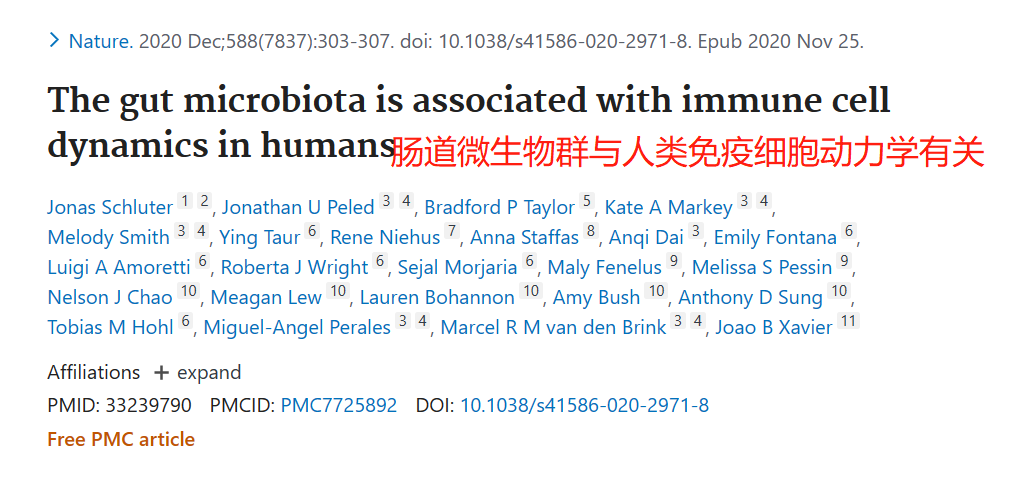Select author Anna Staffas
This screenshot has width=1030, height=486.
pyautogui.click(x=524, y=237)
